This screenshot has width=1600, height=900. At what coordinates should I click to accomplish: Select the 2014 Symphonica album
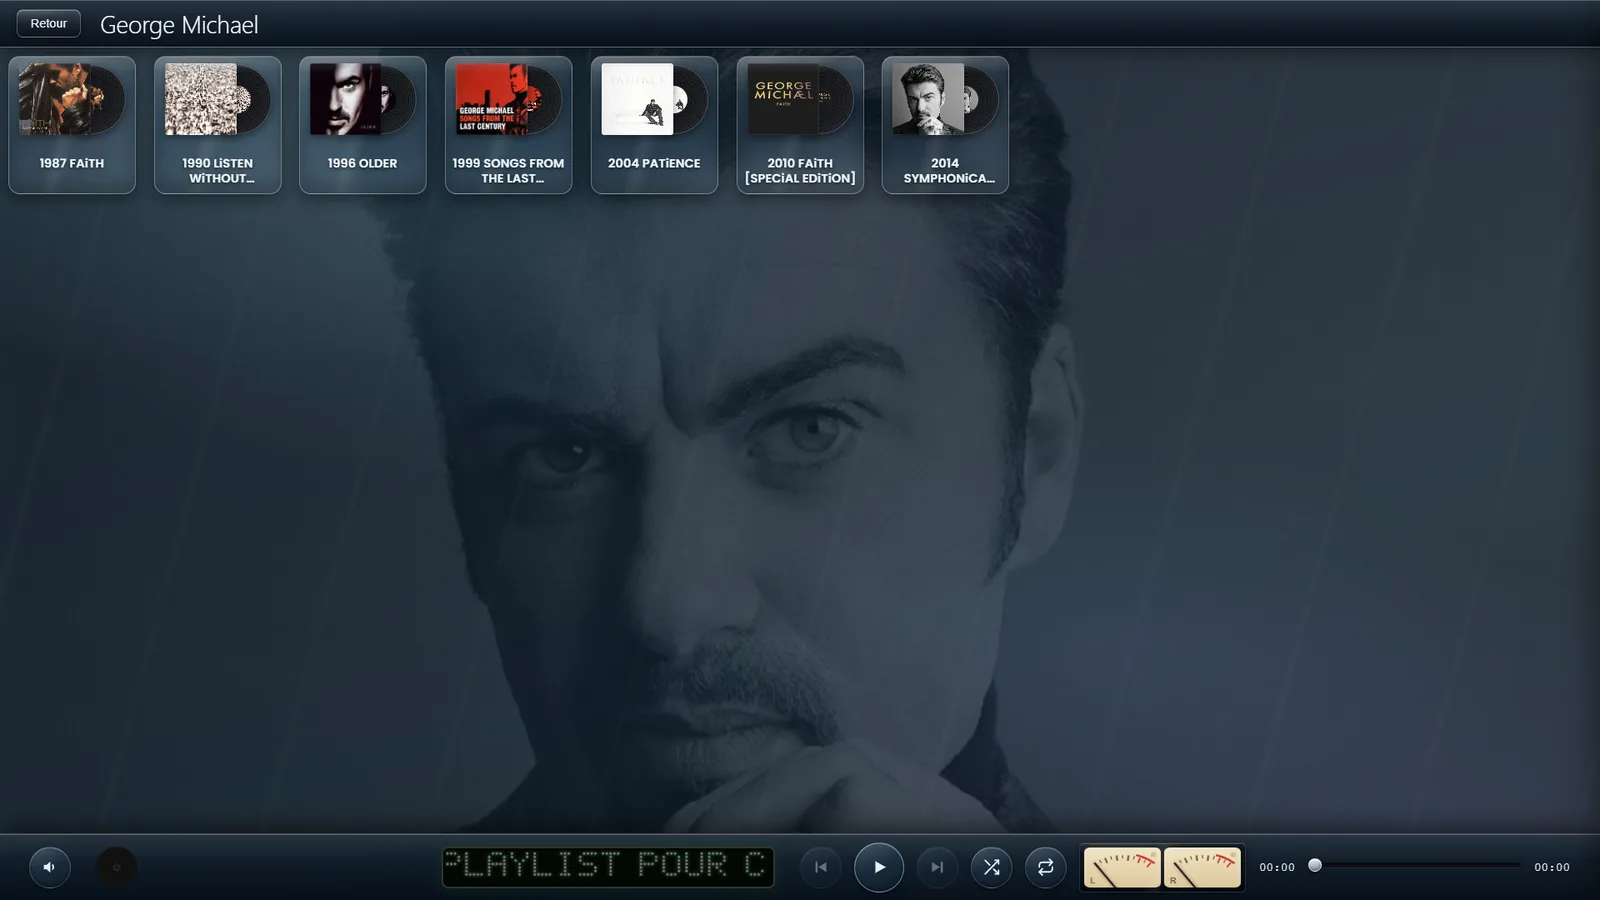pos(945,125)
